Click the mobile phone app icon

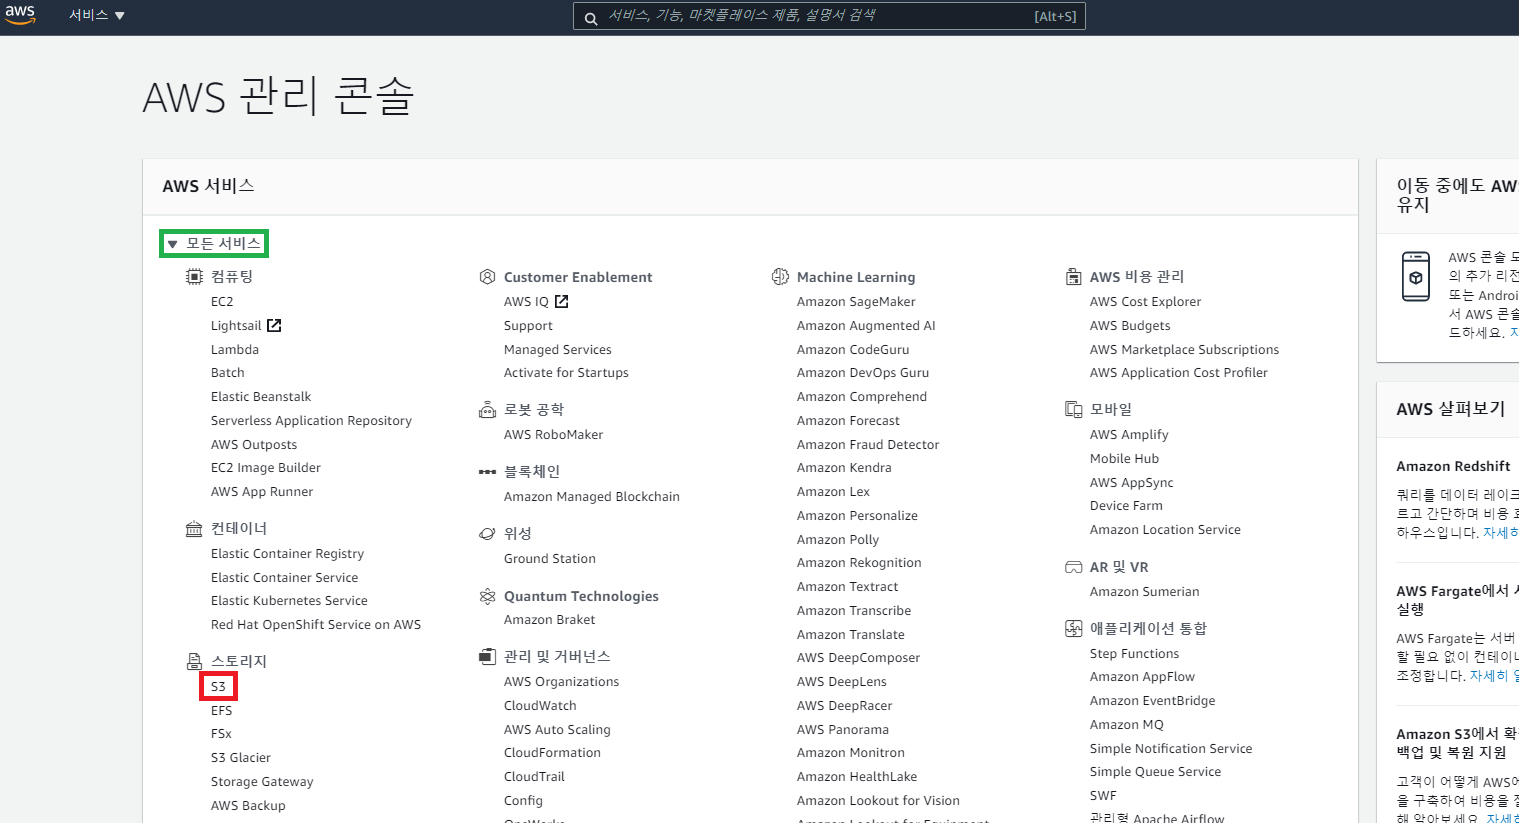[1415, 277]
